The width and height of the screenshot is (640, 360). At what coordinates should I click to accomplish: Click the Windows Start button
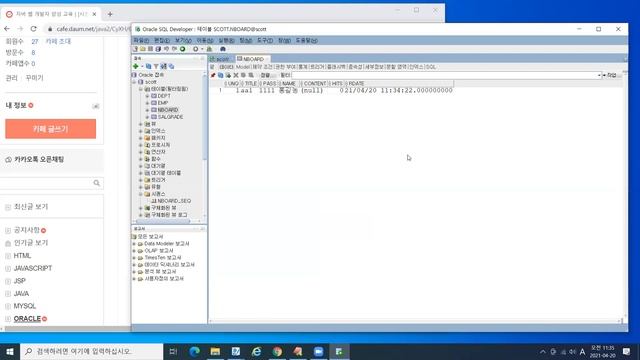click(10, 351)
